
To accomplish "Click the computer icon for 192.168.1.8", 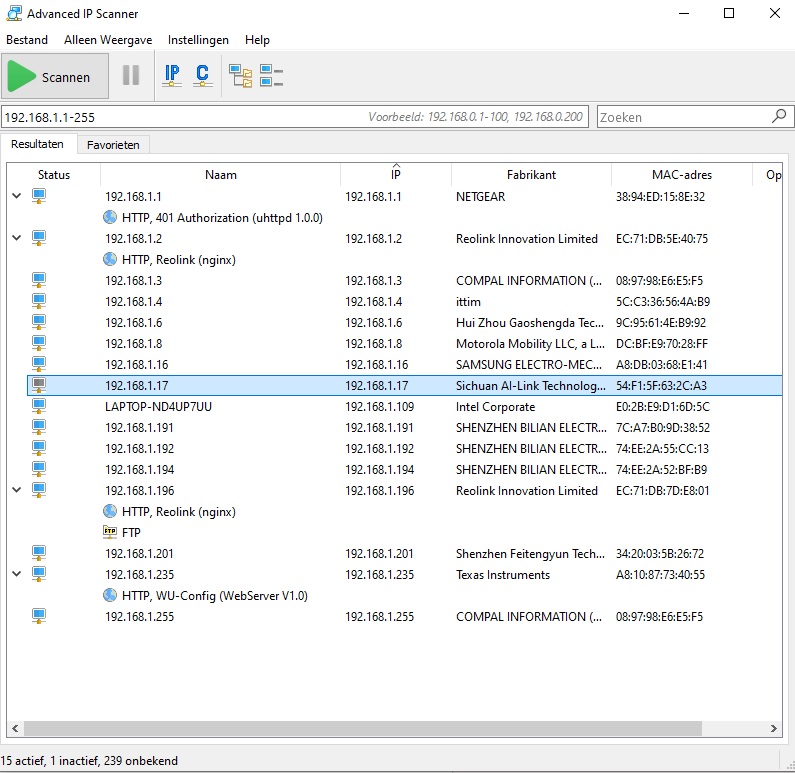I will [39, 343].
